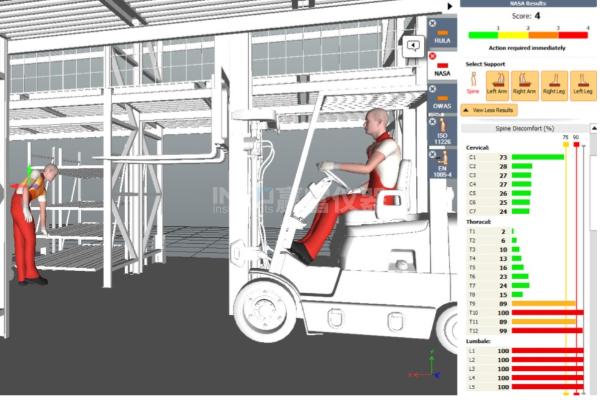Open the EN 1005-4 analysis tab

[x=442, y=170]
